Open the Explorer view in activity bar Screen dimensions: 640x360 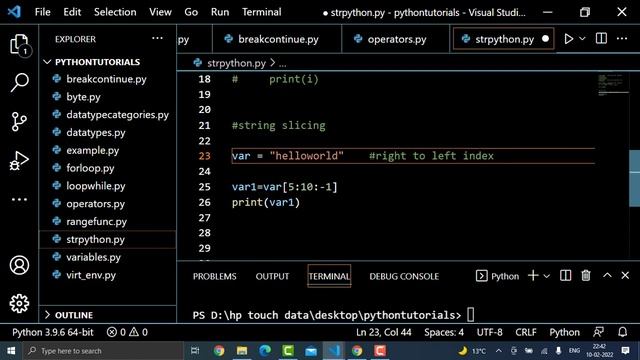pyautogui.click(x=19, y=44)
